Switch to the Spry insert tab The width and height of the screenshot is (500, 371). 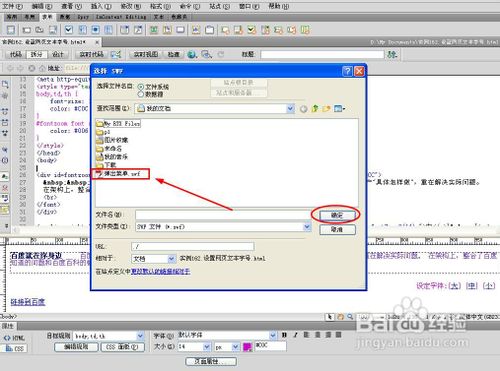coord(83,17)
